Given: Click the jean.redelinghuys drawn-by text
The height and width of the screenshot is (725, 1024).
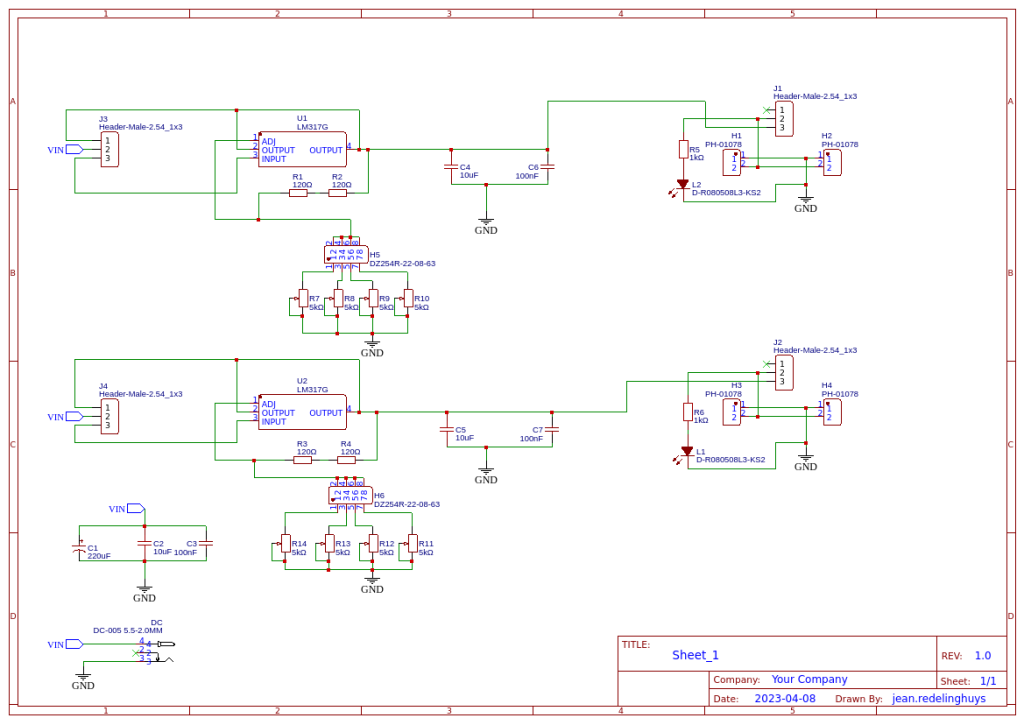Looking at the screenshot, I should 938,698.
